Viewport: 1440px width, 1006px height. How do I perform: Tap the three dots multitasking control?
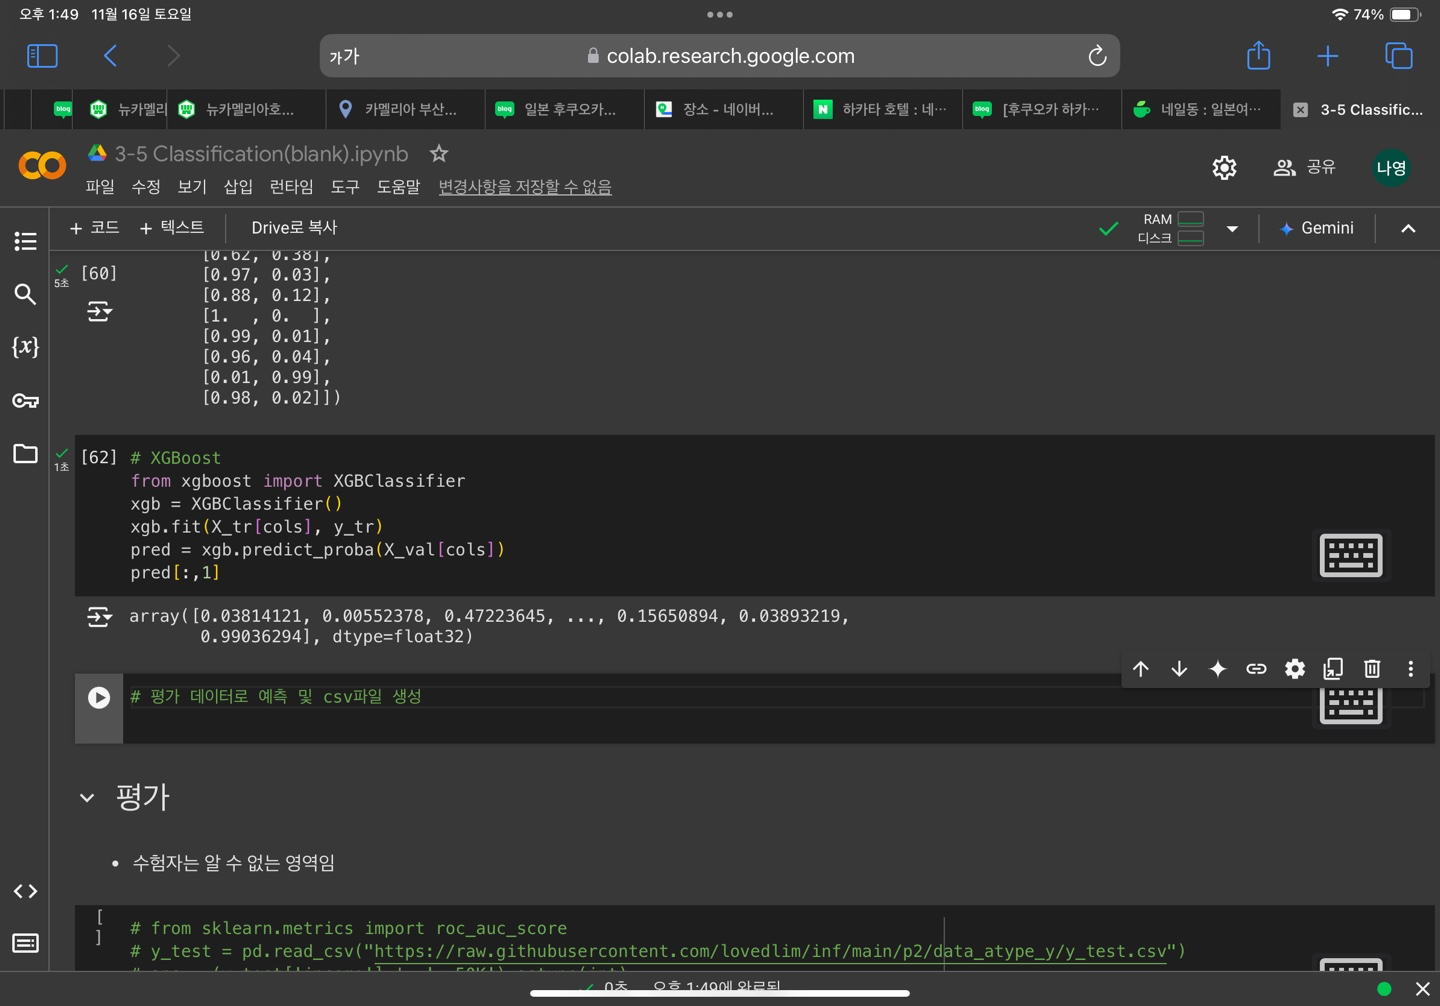tap(720, 15)
